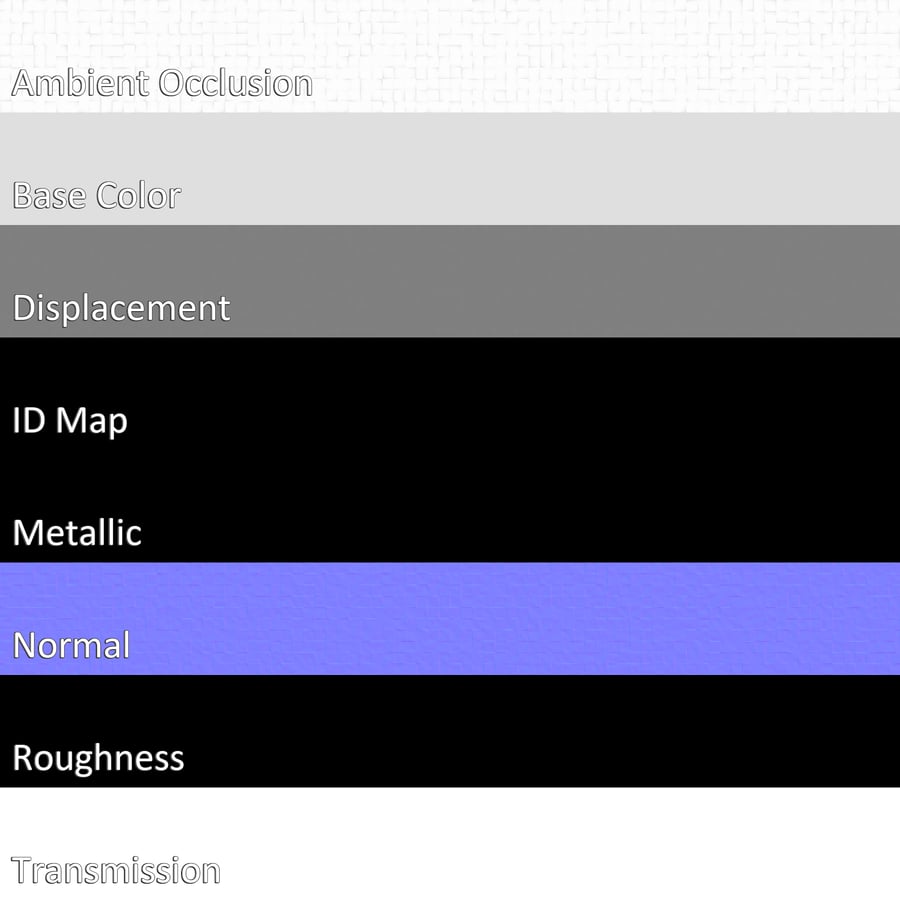Select the Normal map label
This screenshot has height=900, width=900.
71,645
